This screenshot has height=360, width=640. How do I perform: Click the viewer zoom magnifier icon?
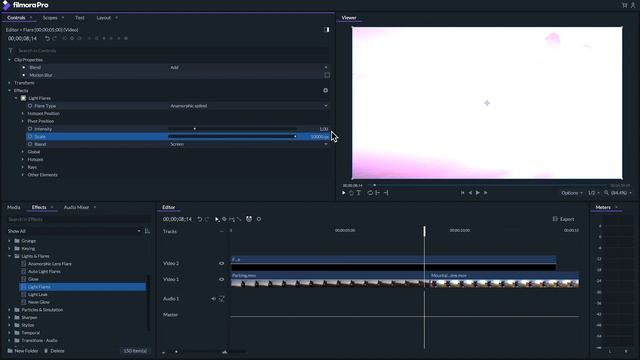click(606, 193)
